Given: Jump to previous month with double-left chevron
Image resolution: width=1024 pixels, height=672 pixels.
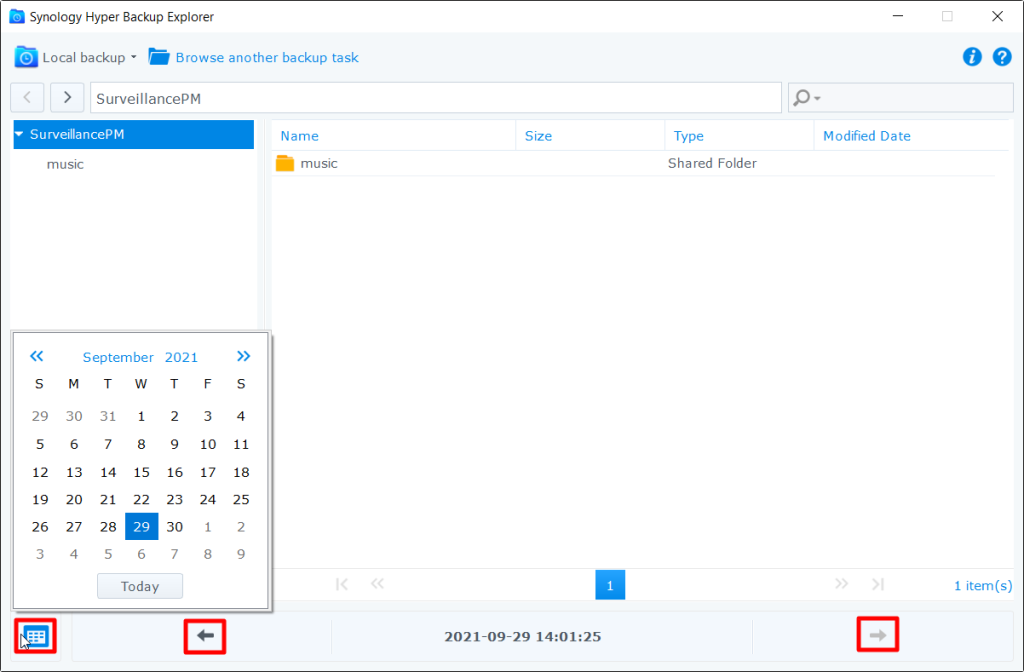Looking at the screenshot, I should click(37, 357).
